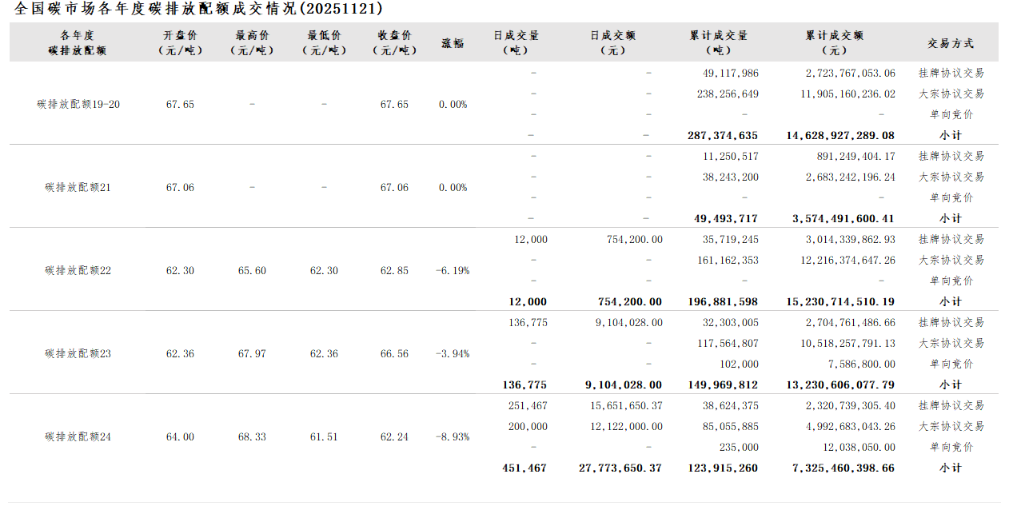Click the daily turnover total 27,773,650.37

click(620, 468)
